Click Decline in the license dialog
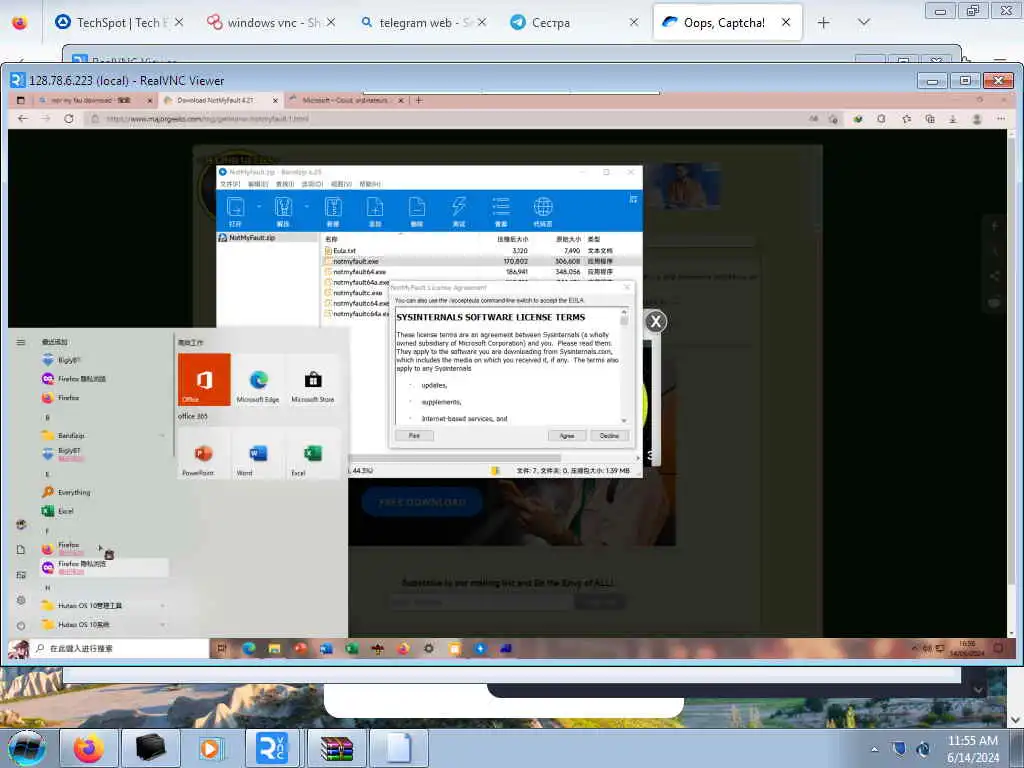This screenshot has height=768, width=1024. [x=609, y=436]
